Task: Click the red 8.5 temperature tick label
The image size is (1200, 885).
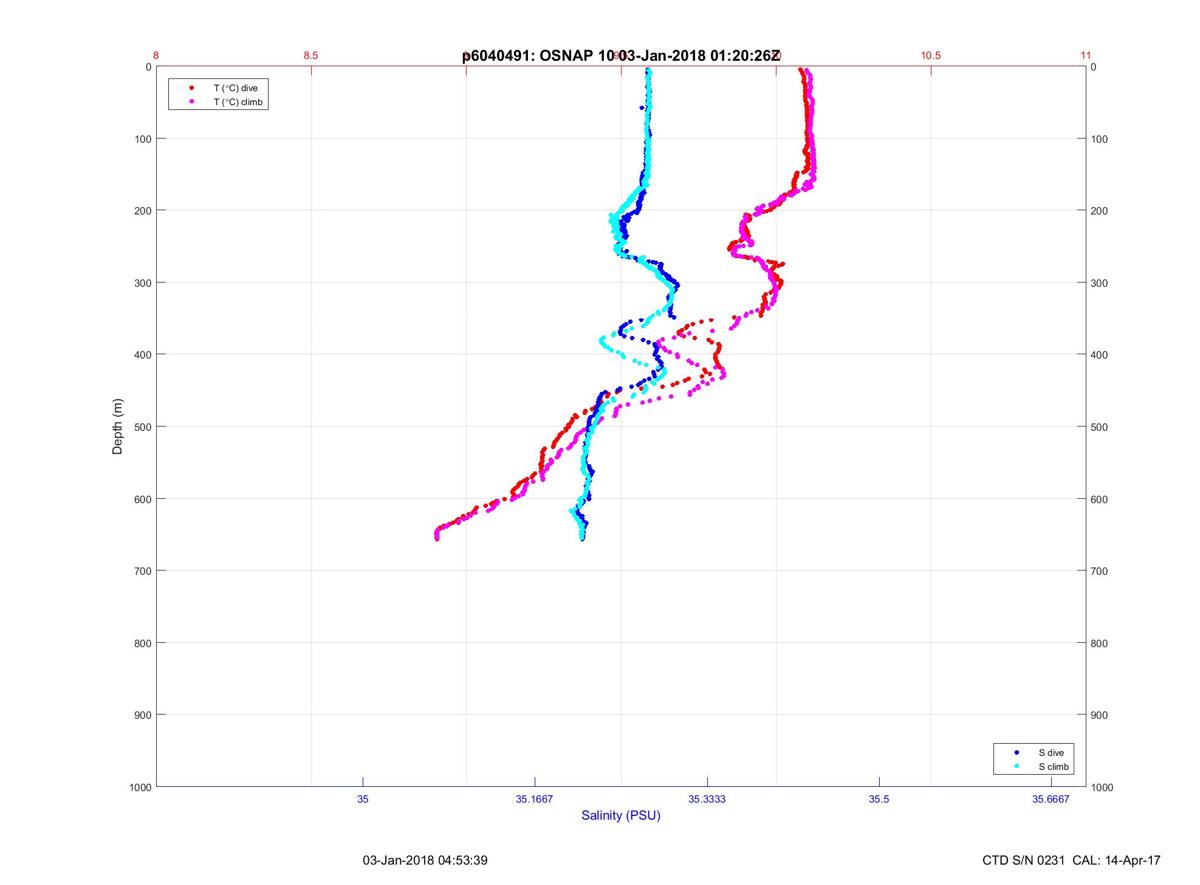Action: click(x=311, y=56)
